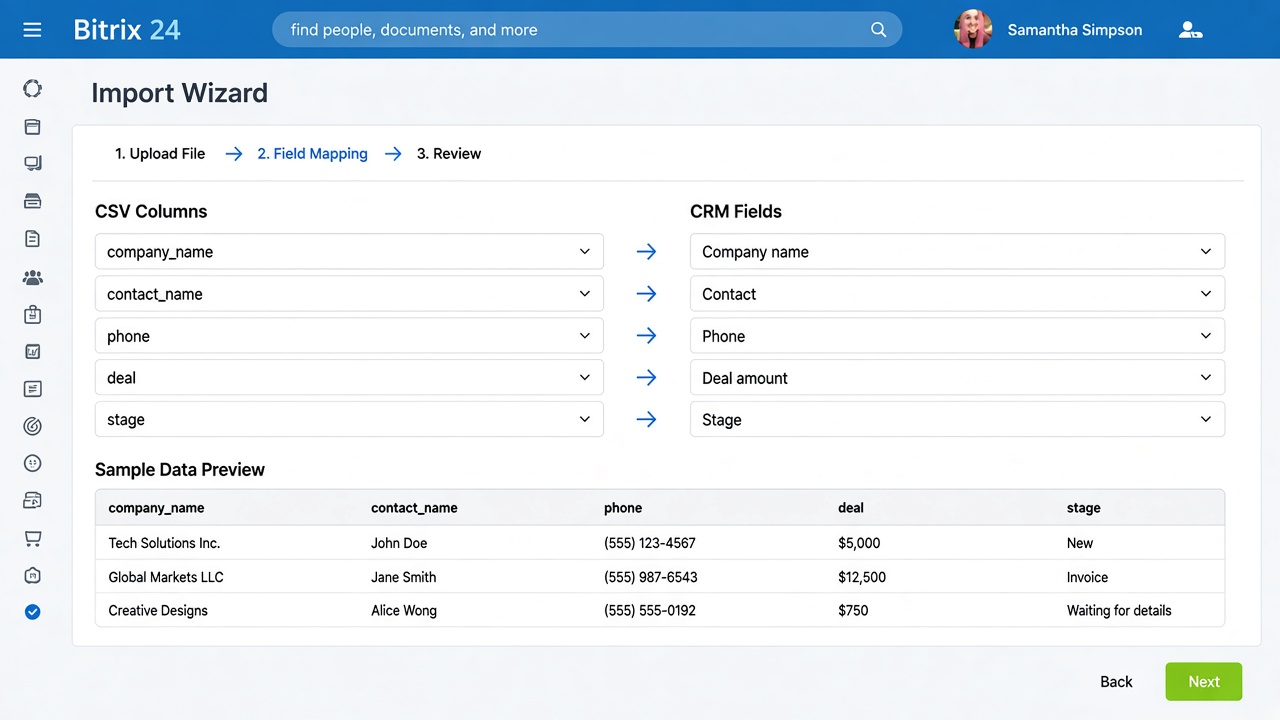Expand the phone CSV column dropdown
Image resolution: width=1280 pixels, height=720 pixels.
[349, 336]
